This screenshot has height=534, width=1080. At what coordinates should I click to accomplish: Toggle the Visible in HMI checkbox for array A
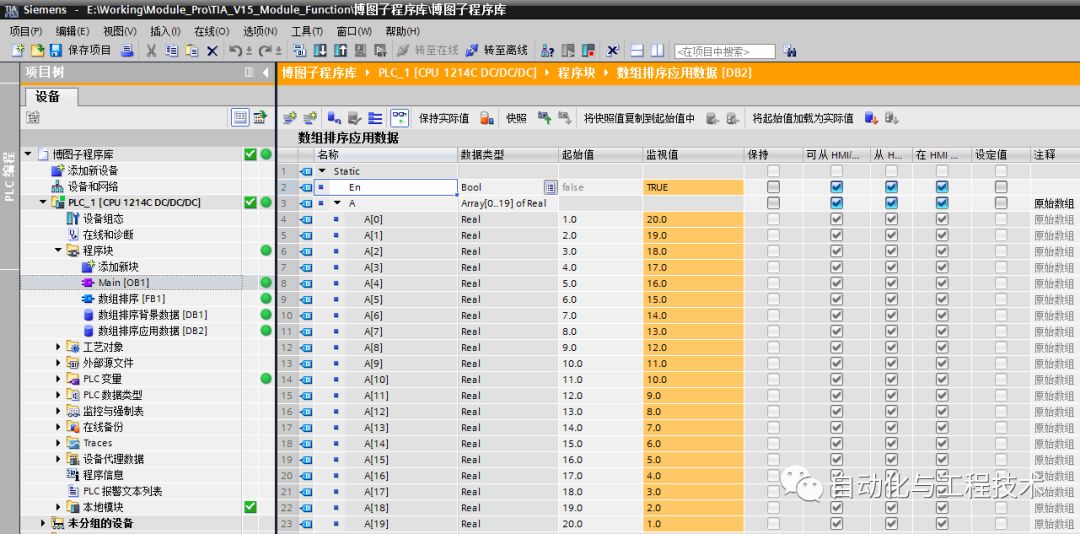(942, 203)
